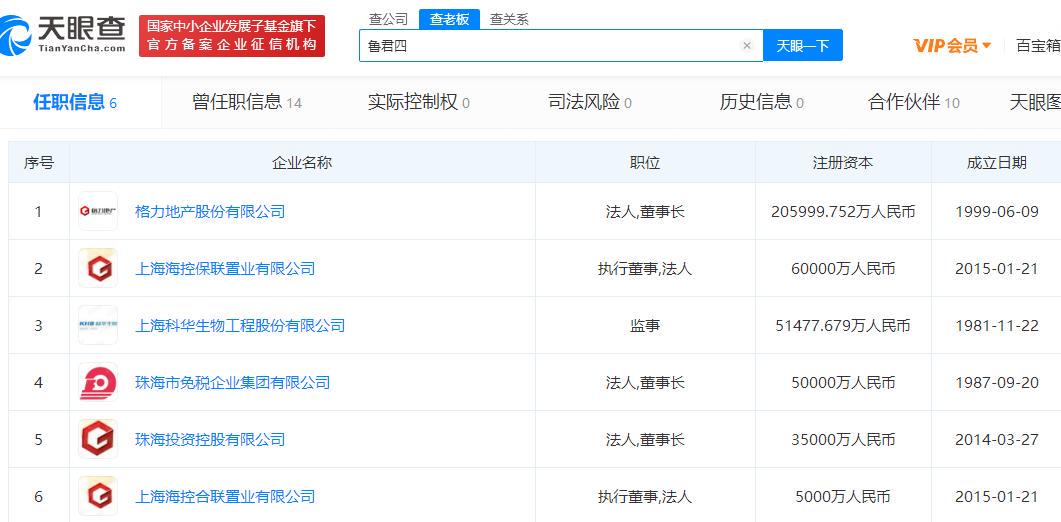
Task: Switch to the 查关系 search tab
Action: click(509, 19)
